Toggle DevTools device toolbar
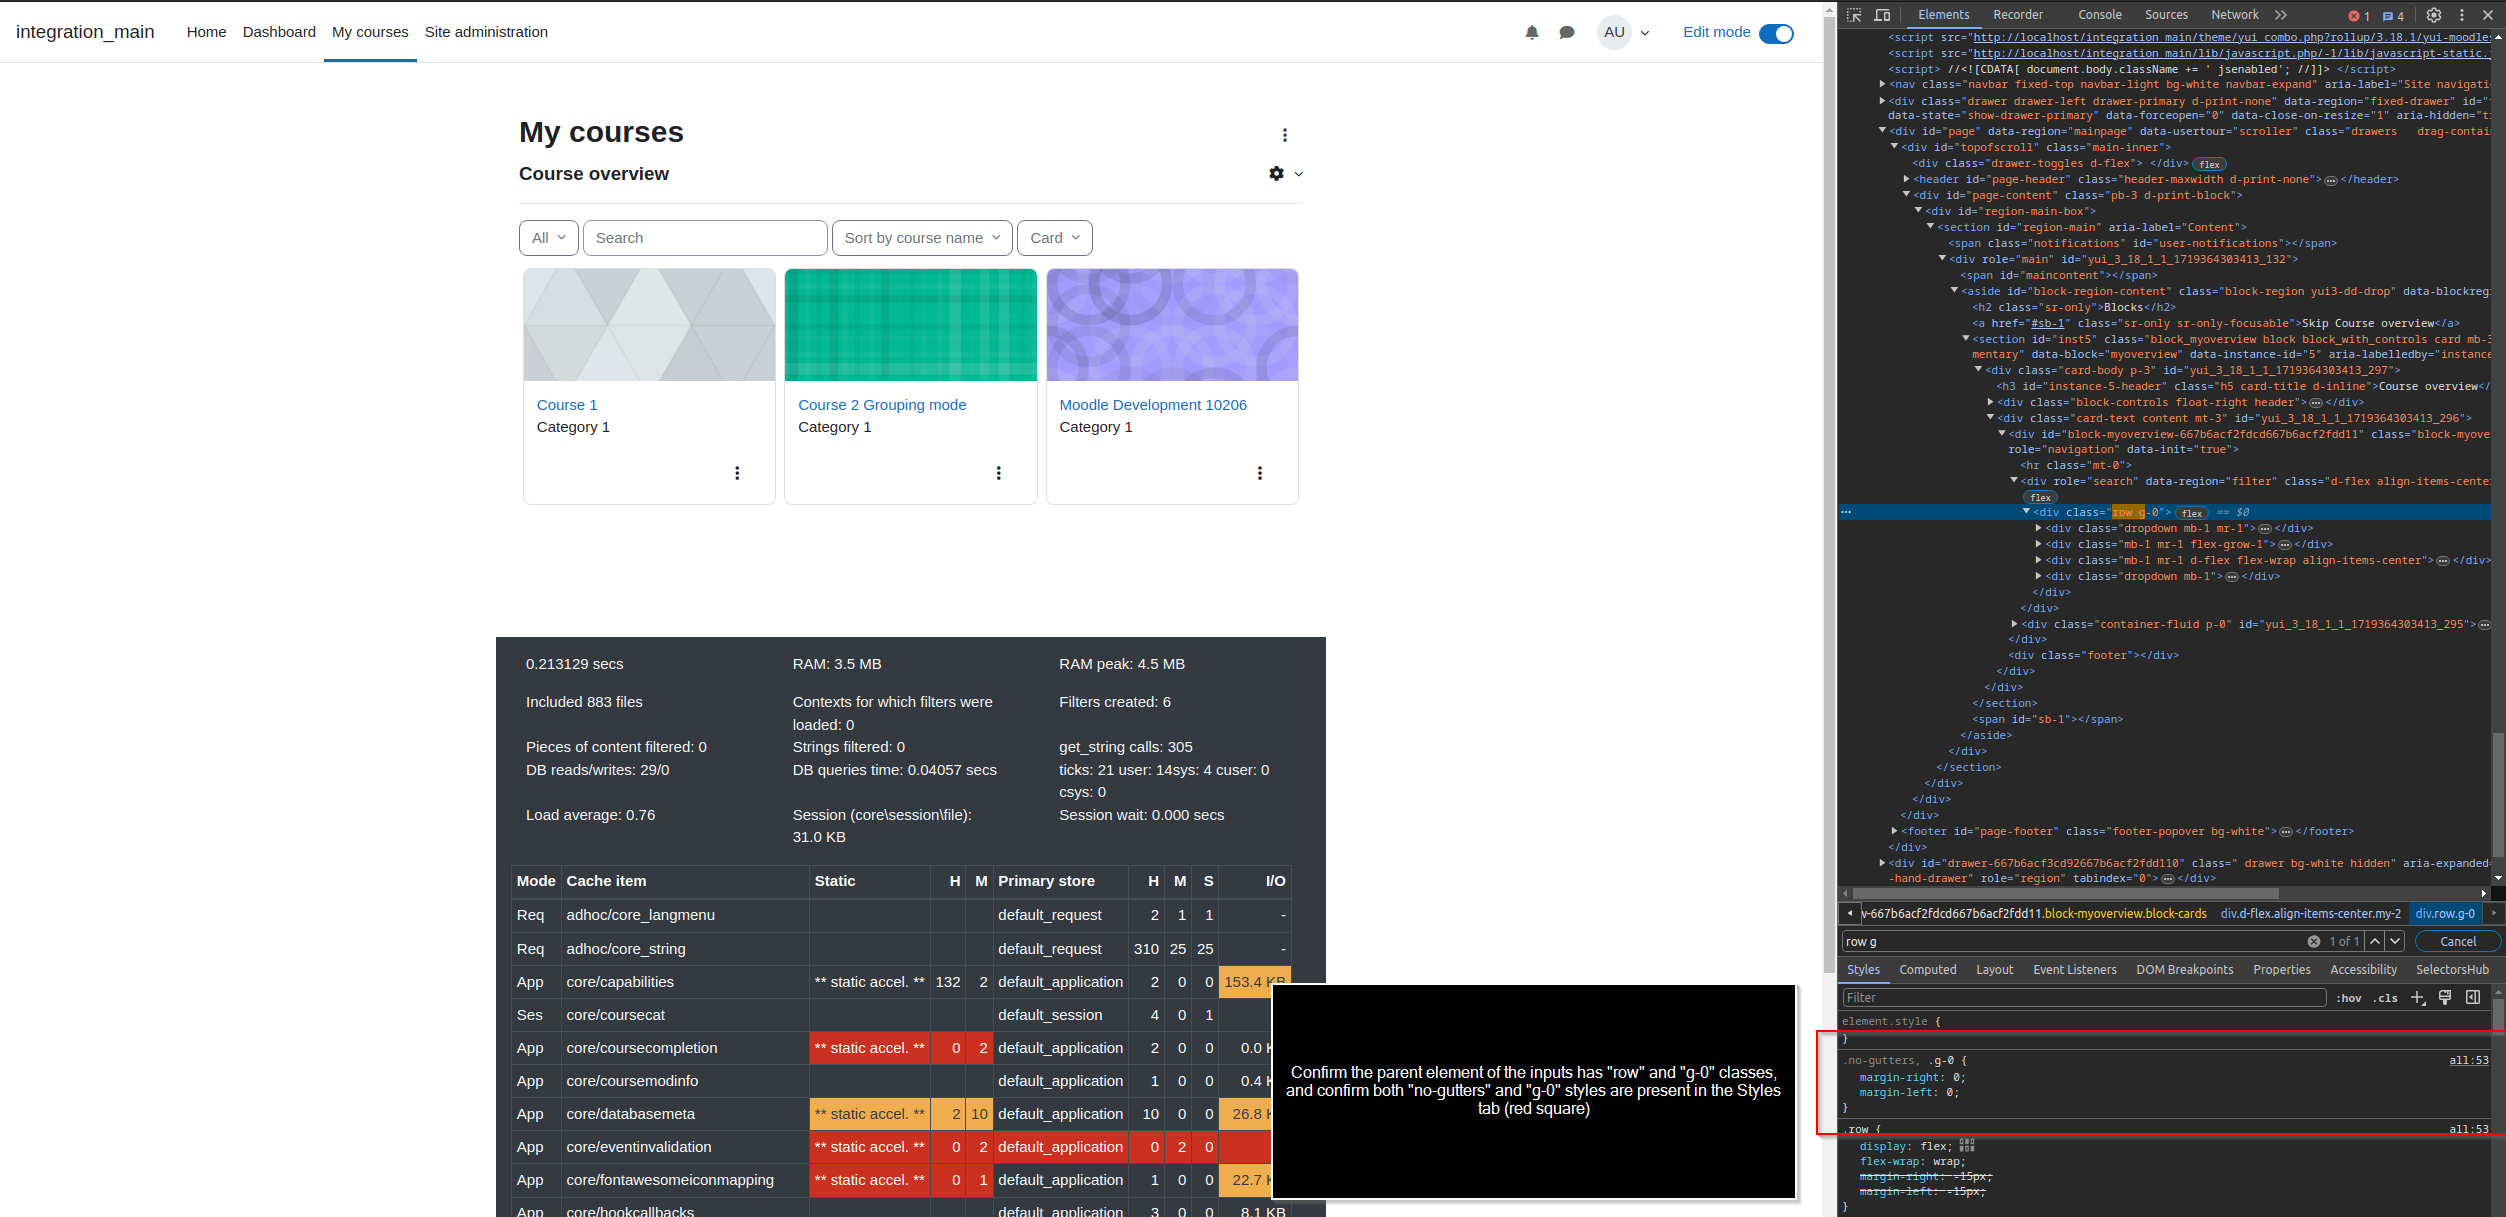Viewport: 2506px width, 1217px height. (1882, 15)
